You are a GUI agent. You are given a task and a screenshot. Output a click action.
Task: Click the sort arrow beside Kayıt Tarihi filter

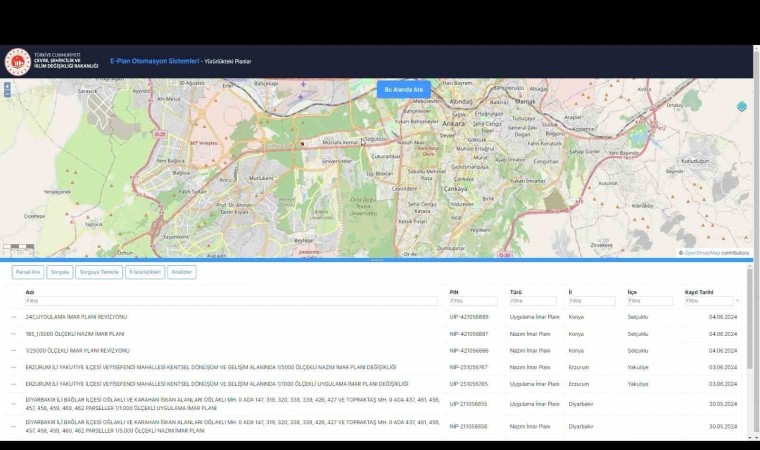738,301
